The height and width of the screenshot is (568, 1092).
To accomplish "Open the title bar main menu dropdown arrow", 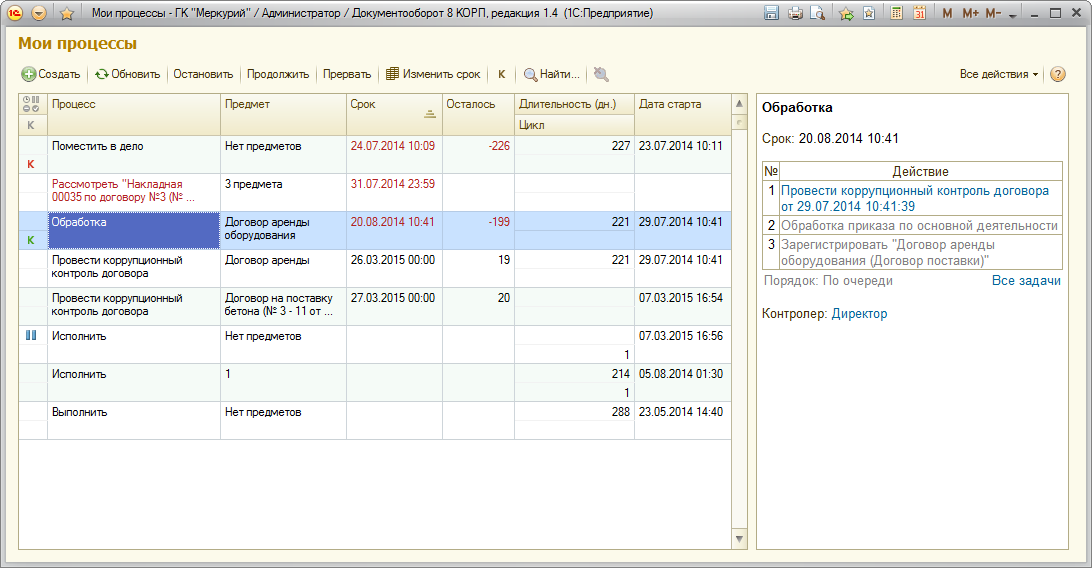I will (40, 13).
